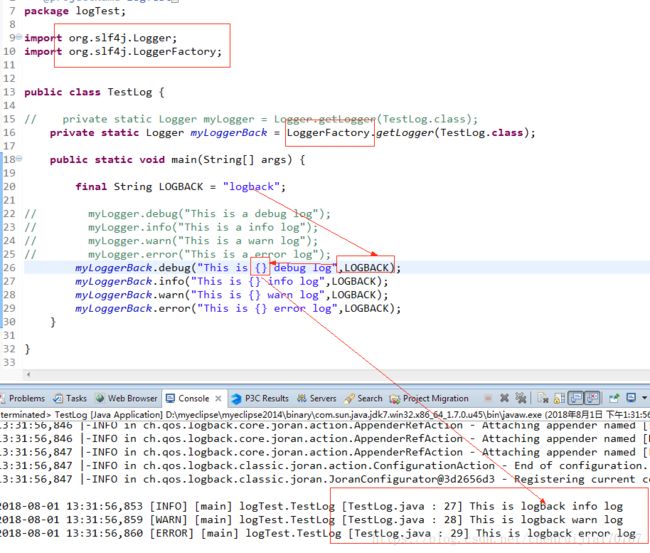
Task: Click the greyed-out Terminate red square
Action: point(488,398)
